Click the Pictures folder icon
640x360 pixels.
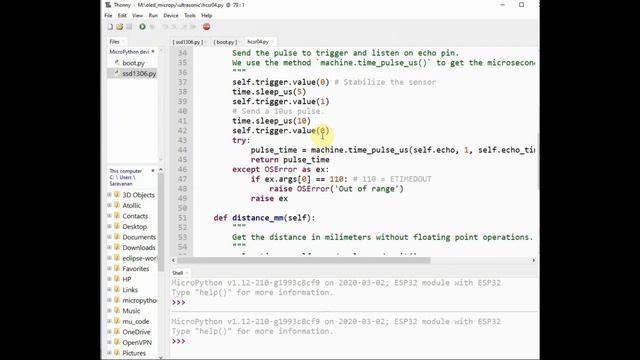(117, 353)
